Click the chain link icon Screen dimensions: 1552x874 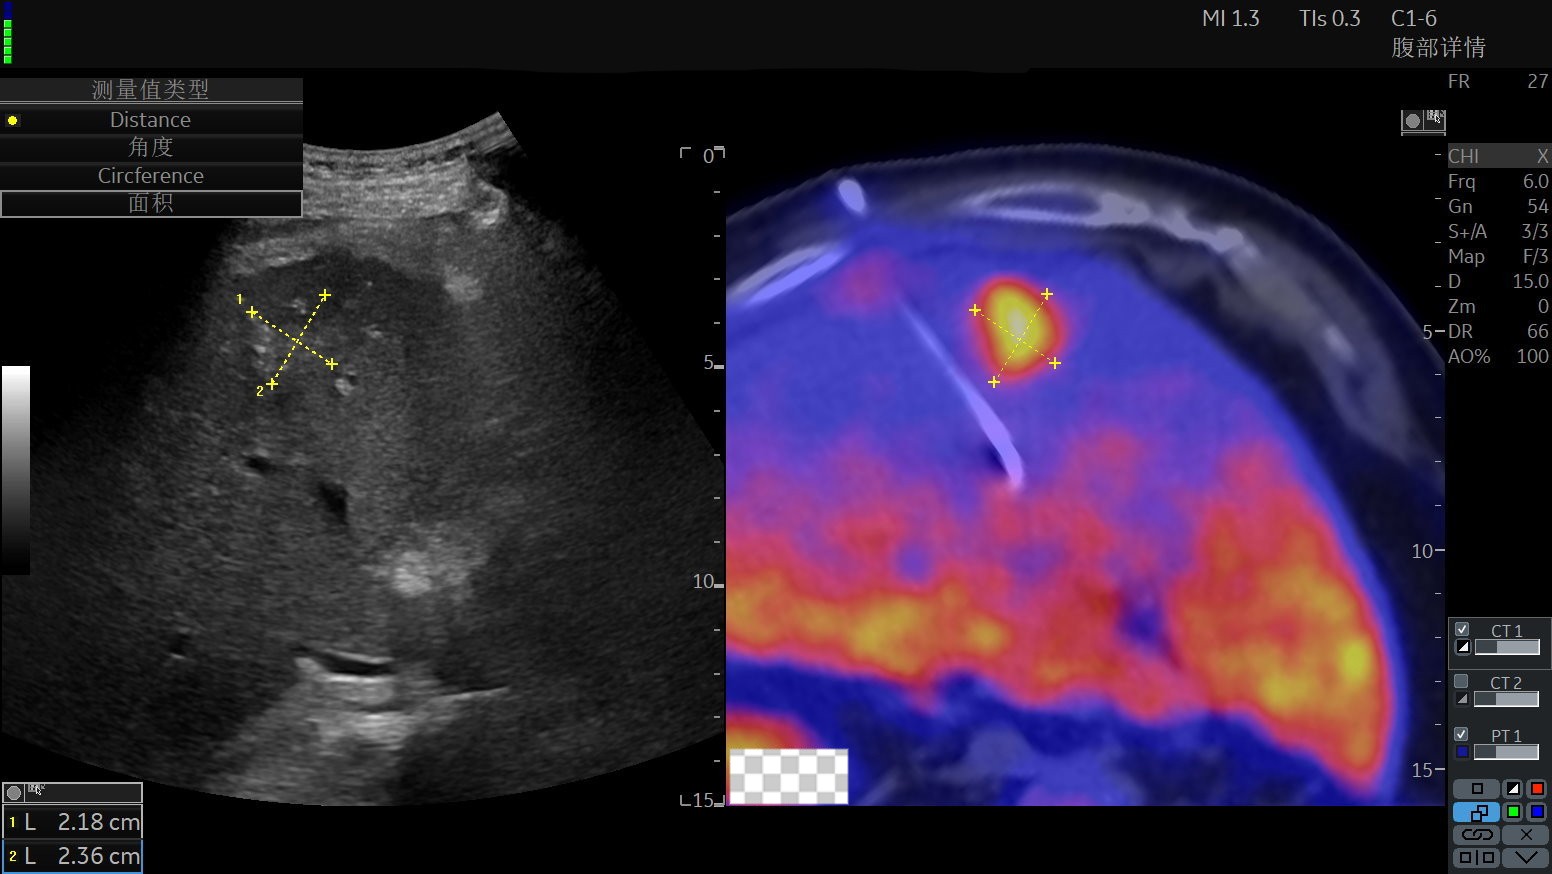tap(1476, 835)
